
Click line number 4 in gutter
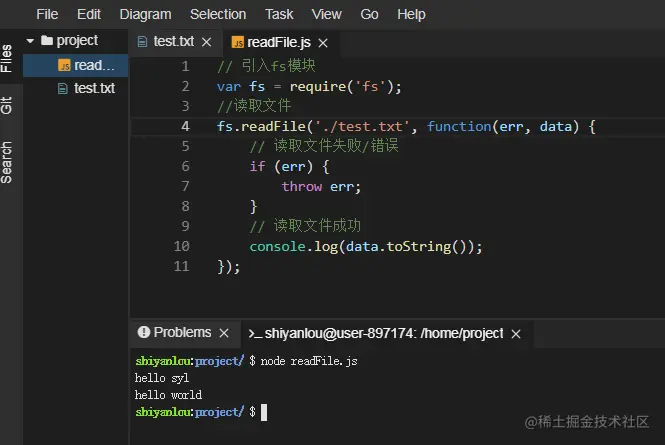click(185, 126)
